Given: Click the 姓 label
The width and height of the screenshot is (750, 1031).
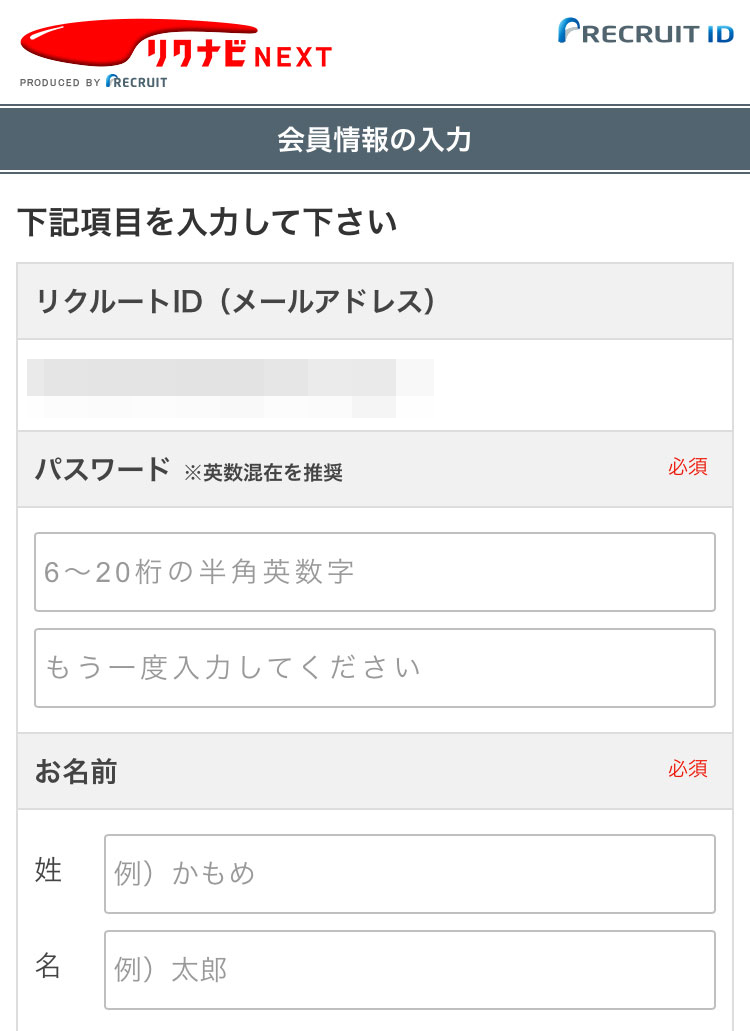Looking at the screenshot, I should [48, 870].
